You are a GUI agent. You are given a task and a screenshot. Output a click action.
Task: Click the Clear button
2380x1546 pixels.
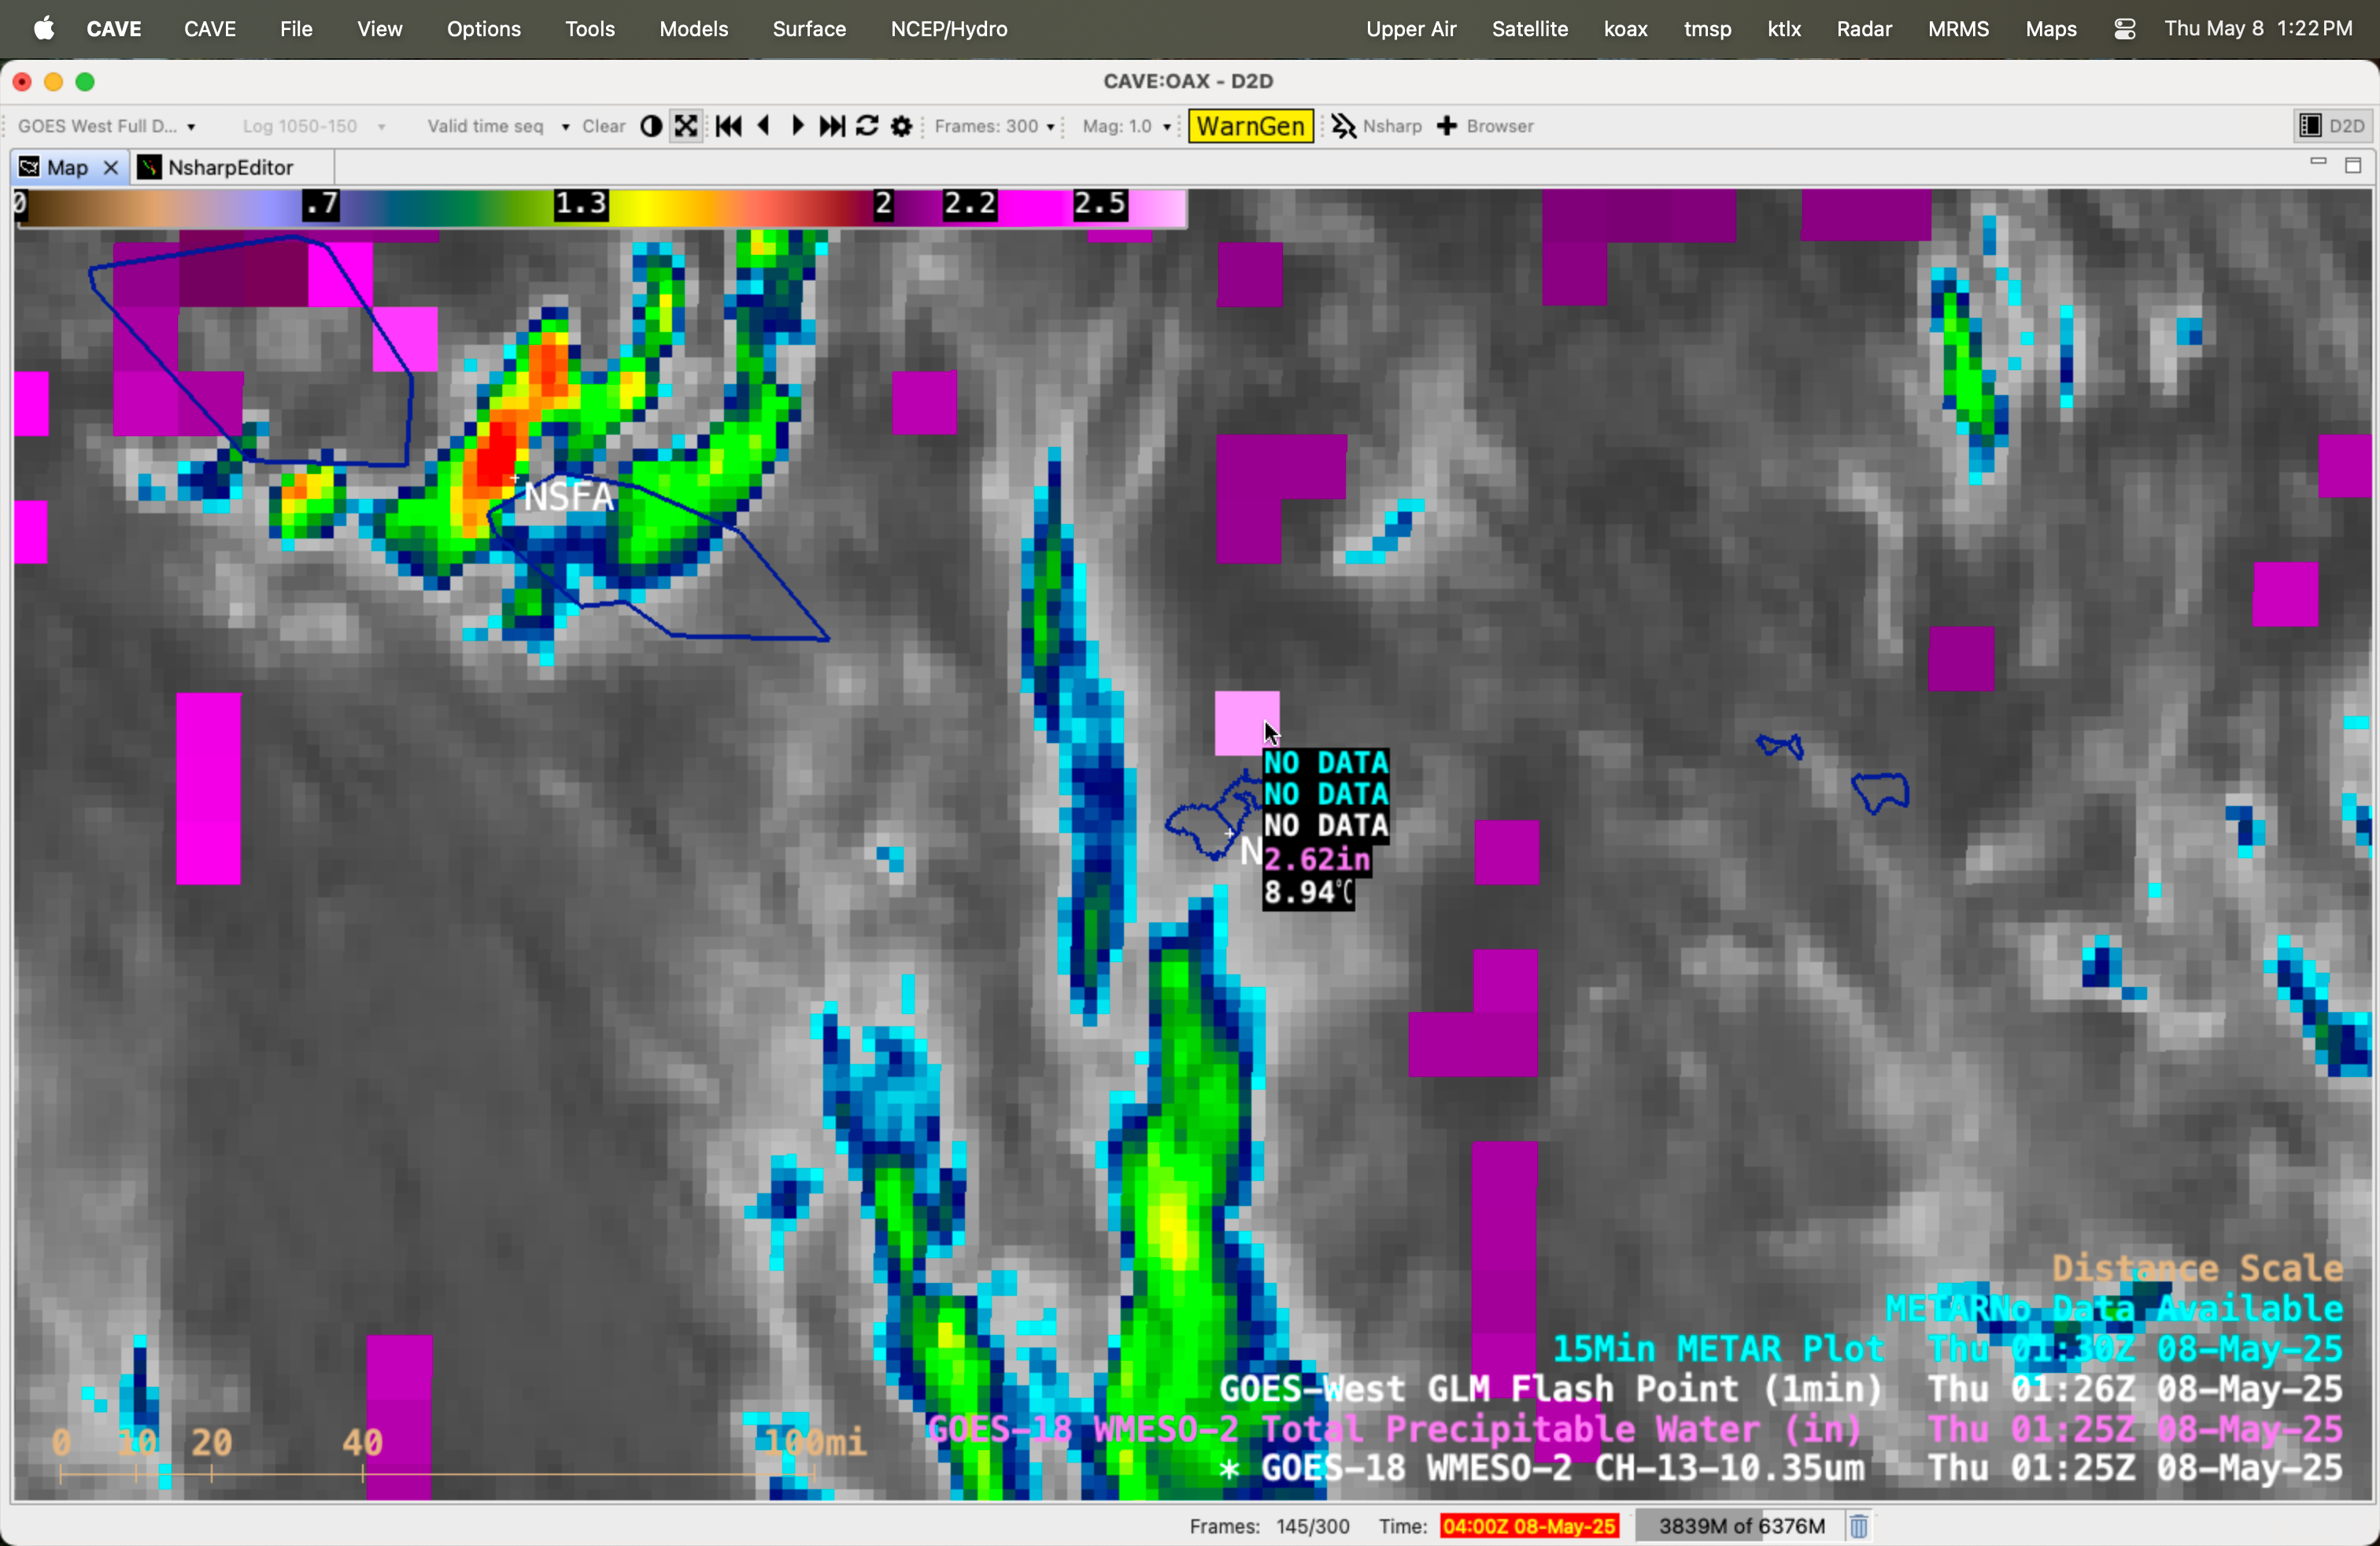[604, 126]
